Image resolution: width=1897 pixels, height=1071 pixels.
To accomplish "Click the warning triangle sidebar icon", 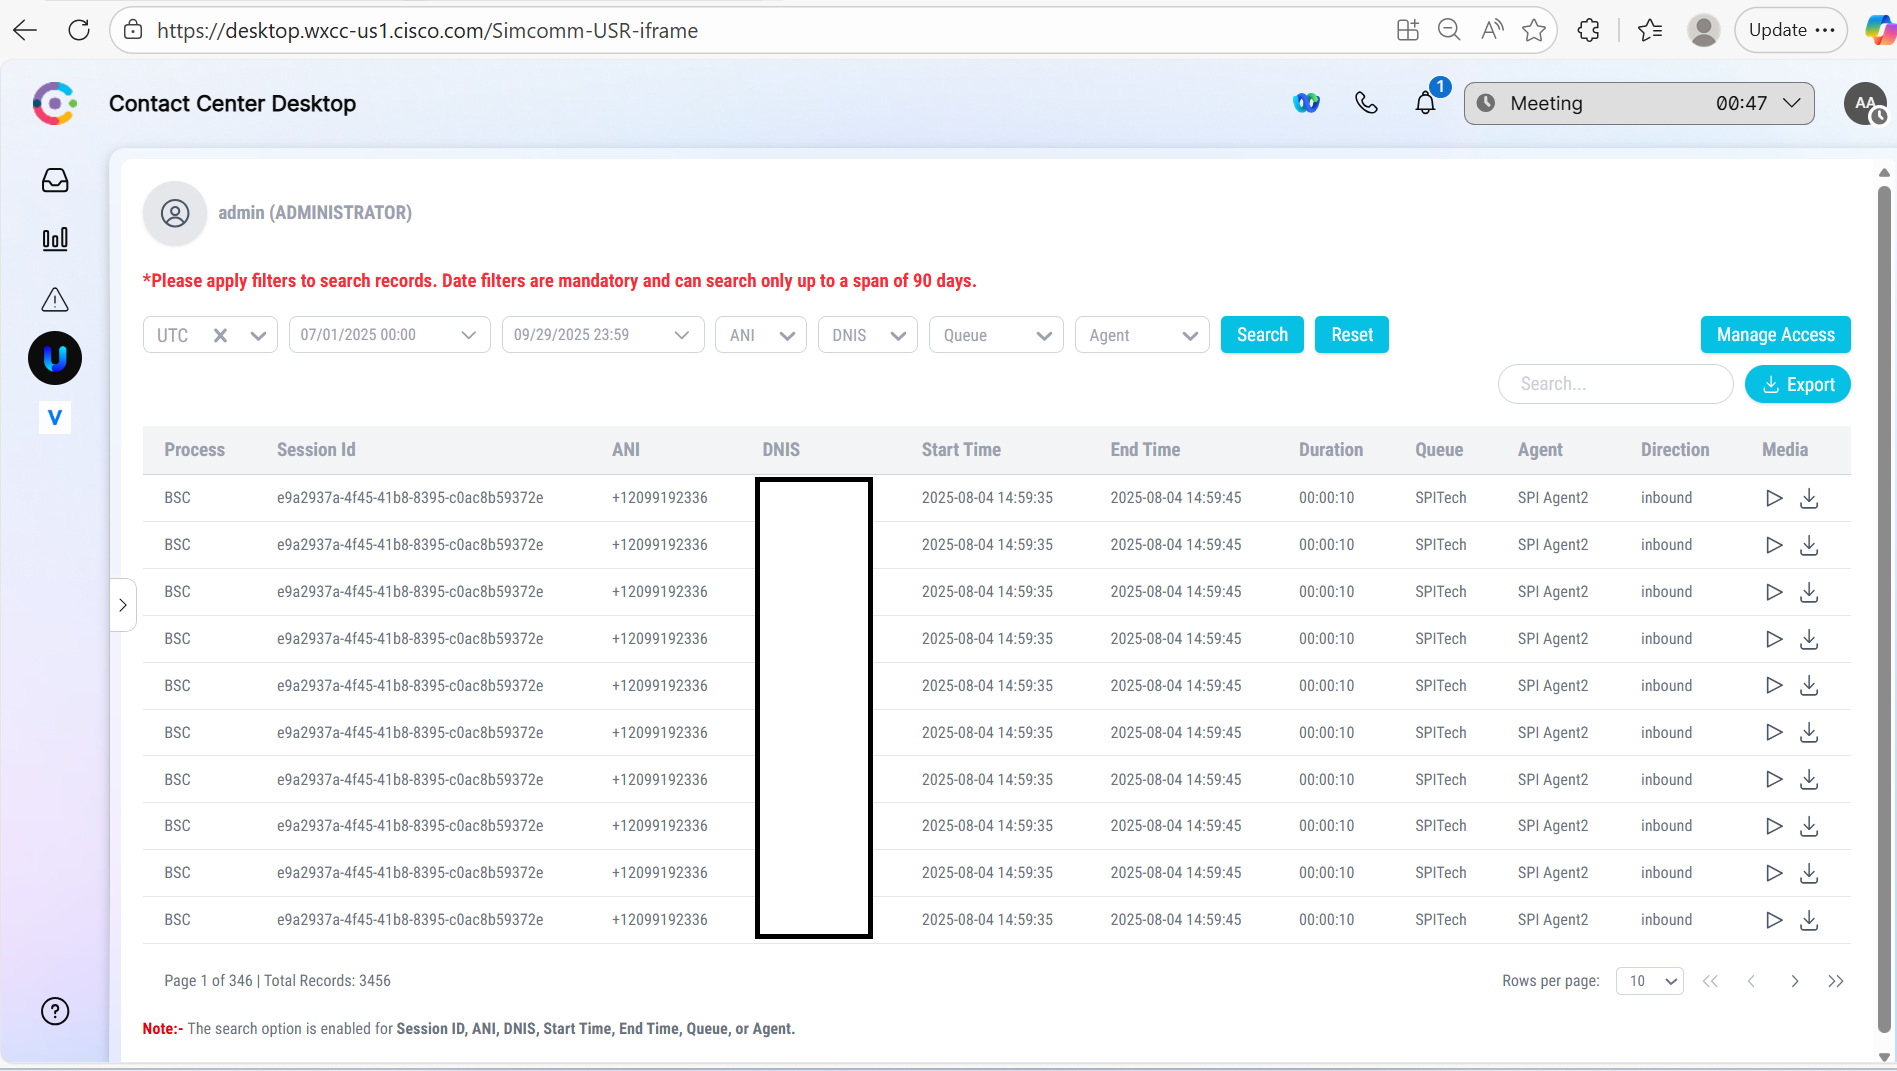I will pyautogui.click(x=55, y=299).
